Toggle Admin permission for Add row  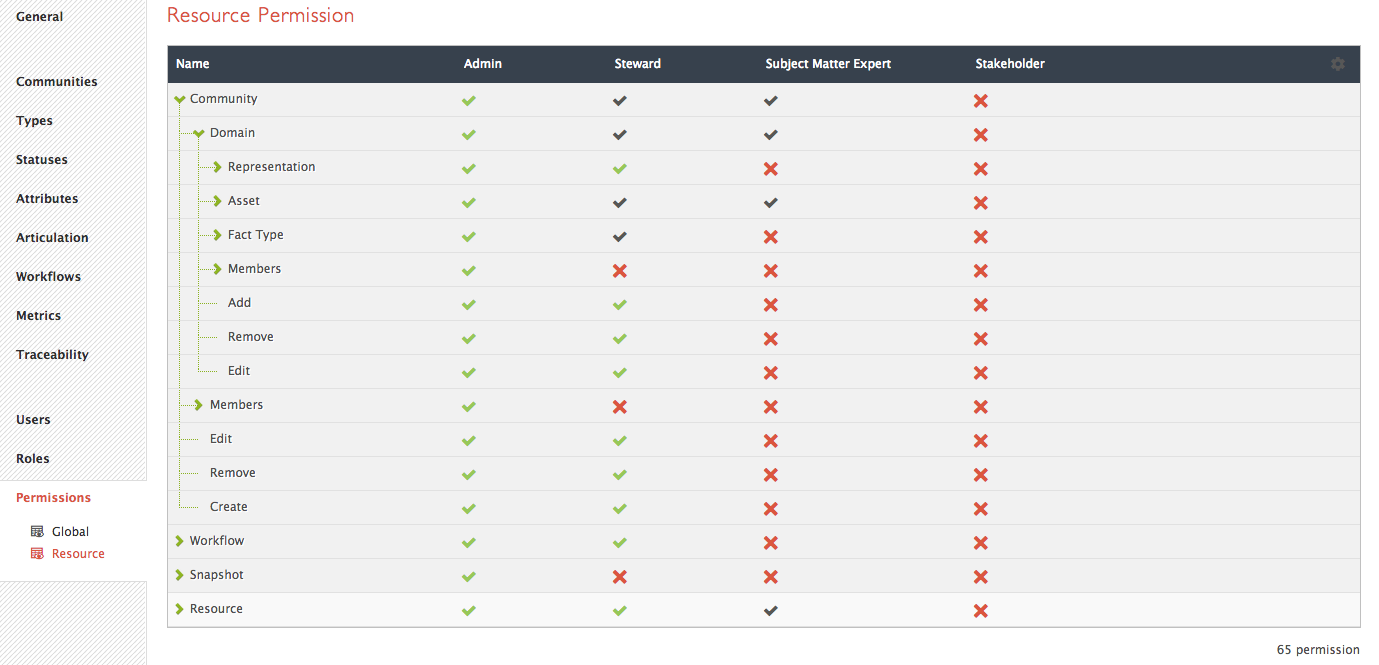click(468, 304)
